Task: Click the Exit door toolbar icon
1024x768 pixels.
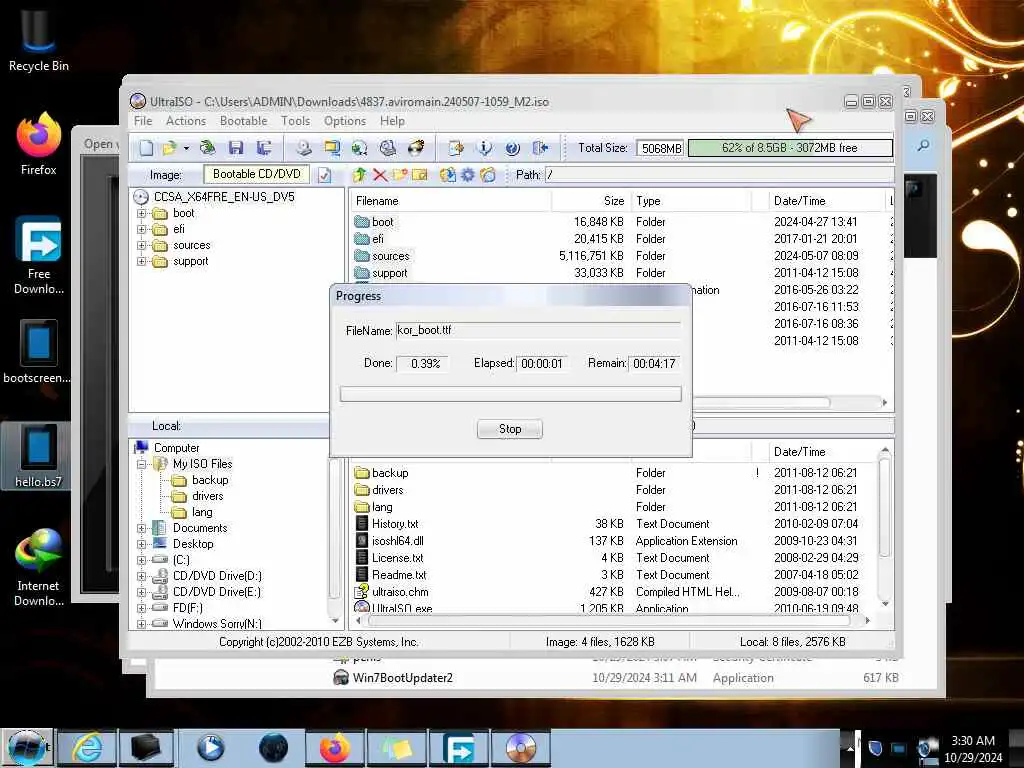Action: [540, 148]
